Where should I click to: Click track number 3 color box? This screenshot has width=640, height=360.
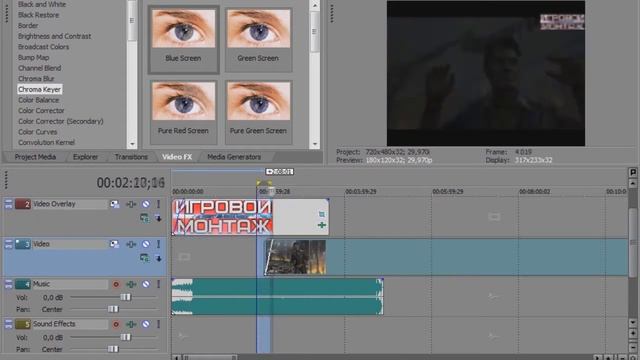pos(23,244)
